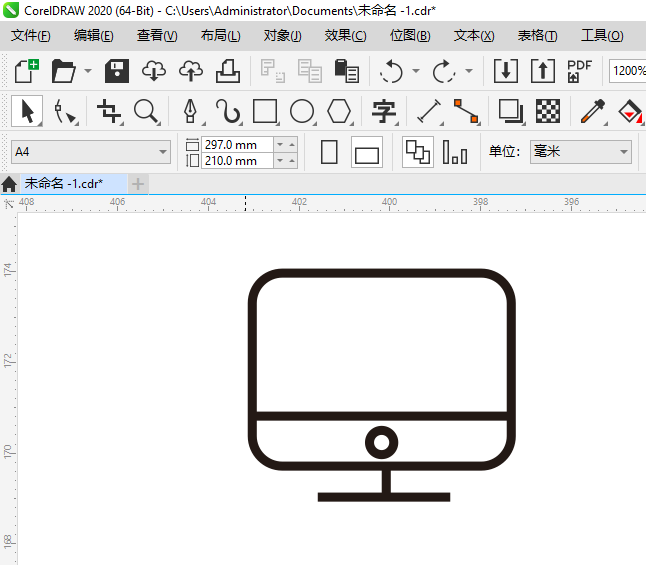Select the Artistic media tool
Image resolution: width=646 pixels, height=565 pixels.
pyautogui.click(x=228, y=111)
